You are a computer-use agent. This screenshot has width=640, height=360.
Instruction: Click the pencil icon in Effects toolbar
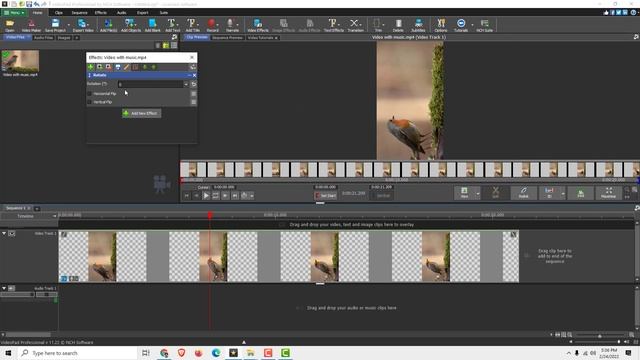pyautogui.click(x=127, y=67)
